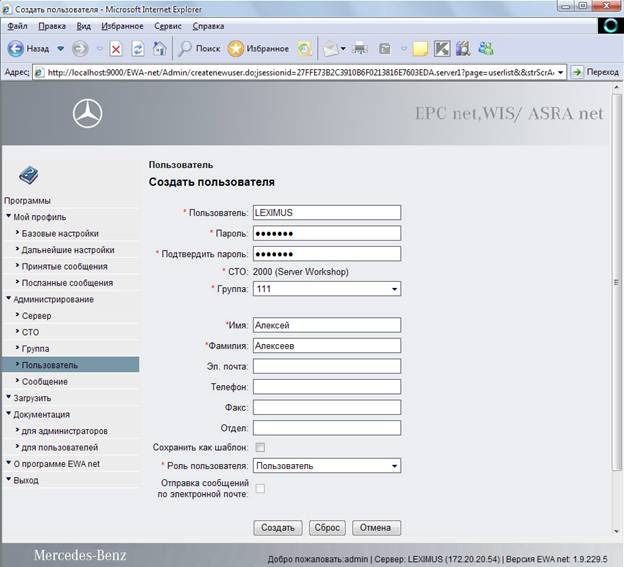
Task: Open the blue help book icon
Action: tap(28, 175)
